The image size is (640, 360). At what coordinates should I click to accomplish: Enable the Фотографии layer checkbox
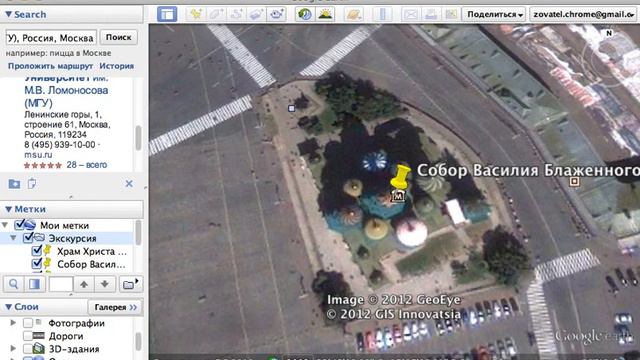28,323
